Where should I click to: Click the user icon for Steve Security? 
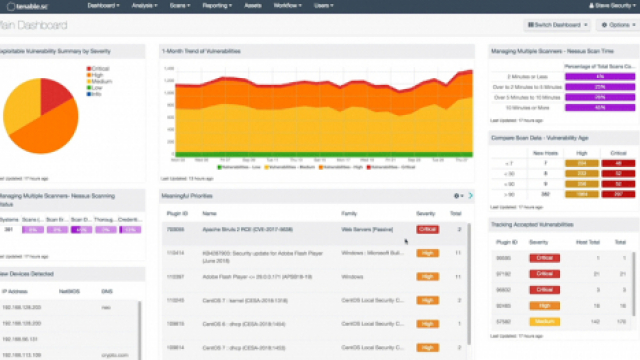pyautogui.click(x=591, y=6)
